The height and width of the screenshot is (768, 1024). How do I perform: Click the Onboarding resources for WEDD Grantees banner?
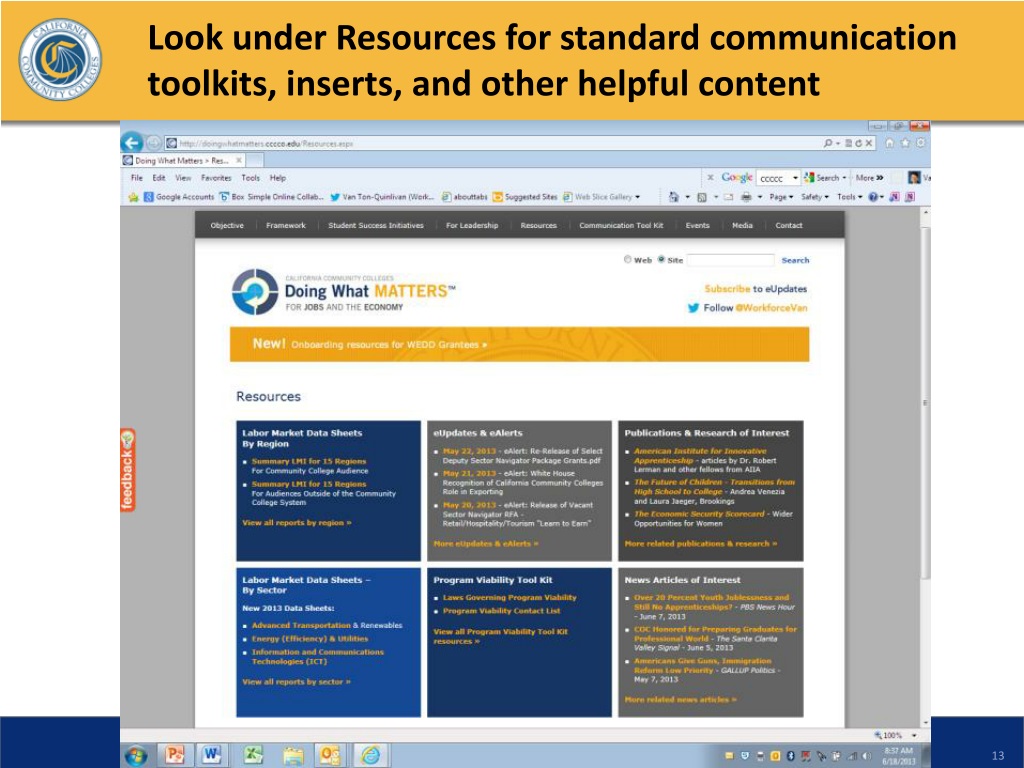point(519,344)
